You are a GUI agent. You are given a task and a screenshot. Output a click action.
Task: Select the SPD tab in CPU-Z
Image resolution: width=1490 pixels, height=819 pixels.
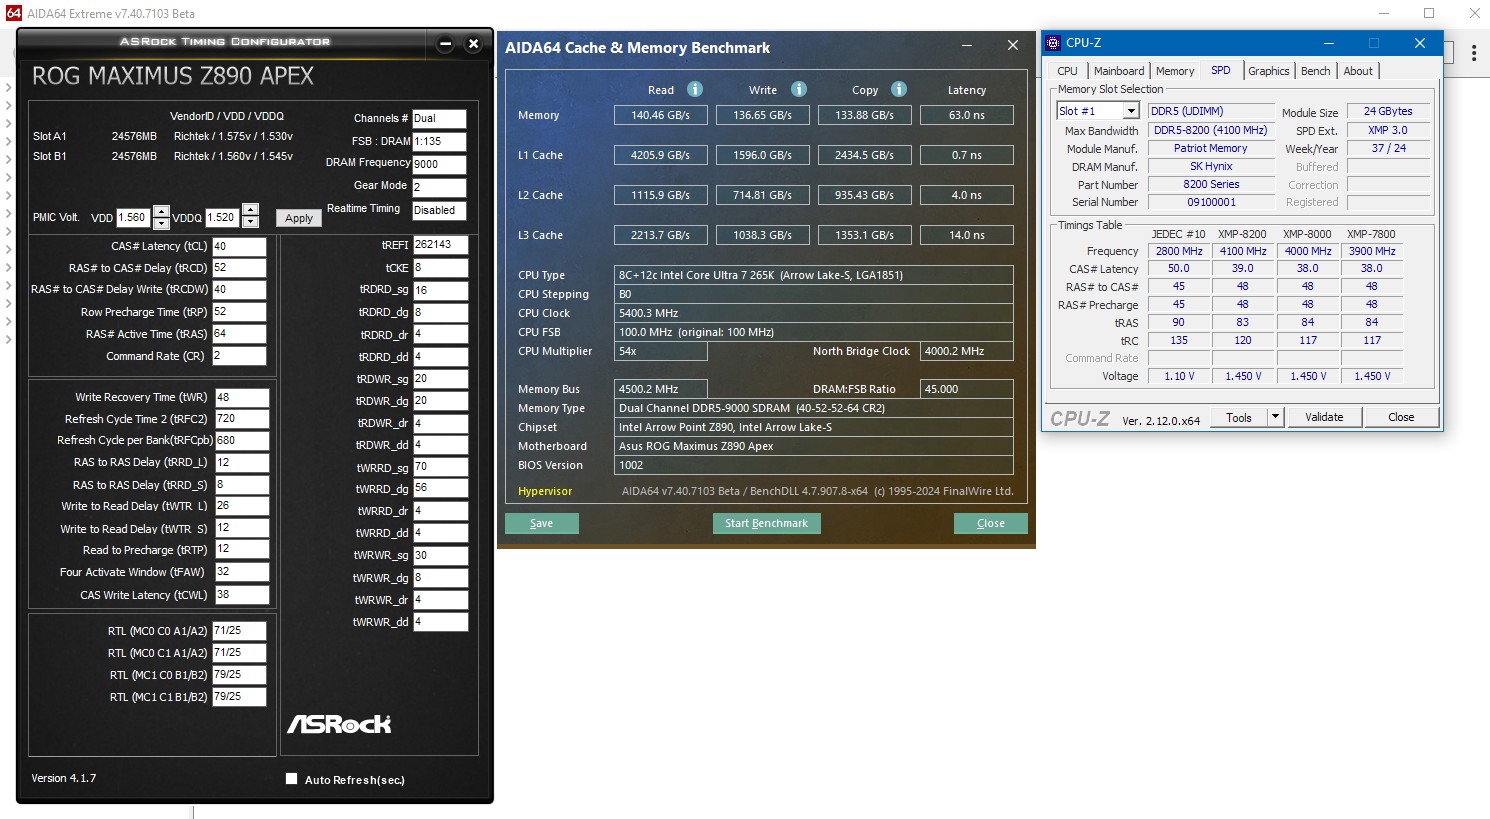click(x=1221, y=70)
